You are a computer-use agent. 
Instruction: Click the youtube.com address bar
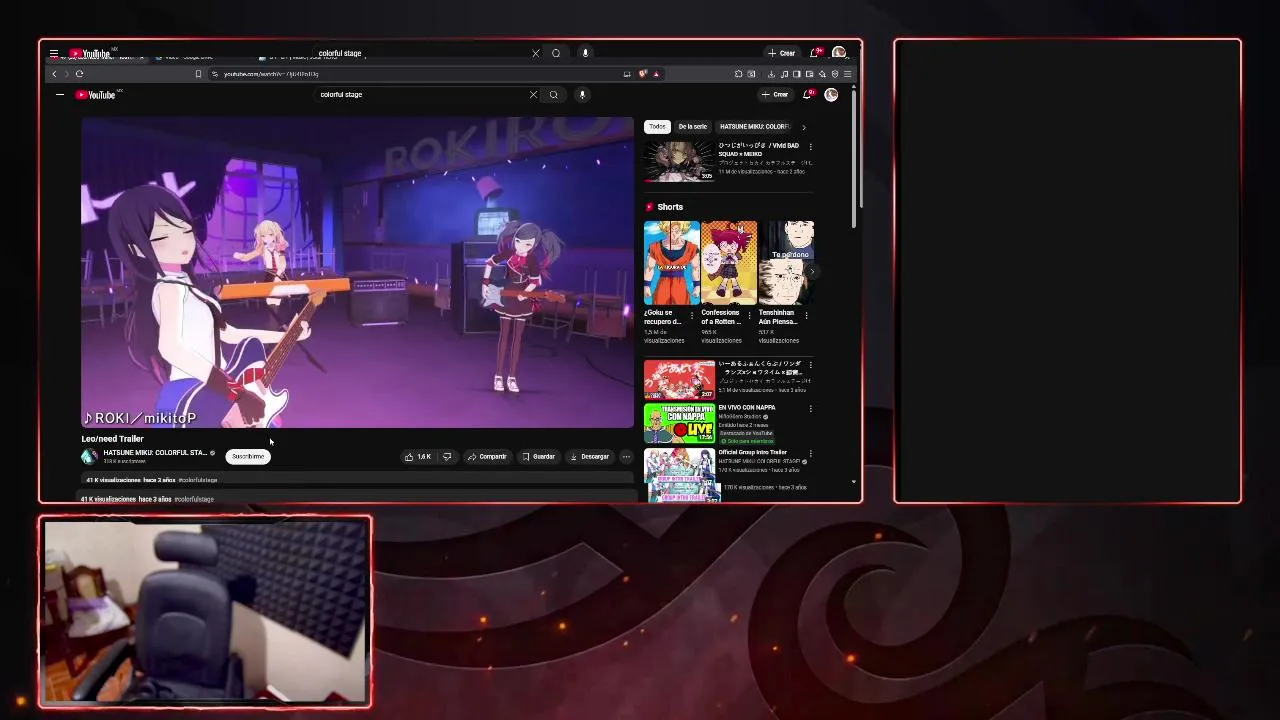point(415,74)
